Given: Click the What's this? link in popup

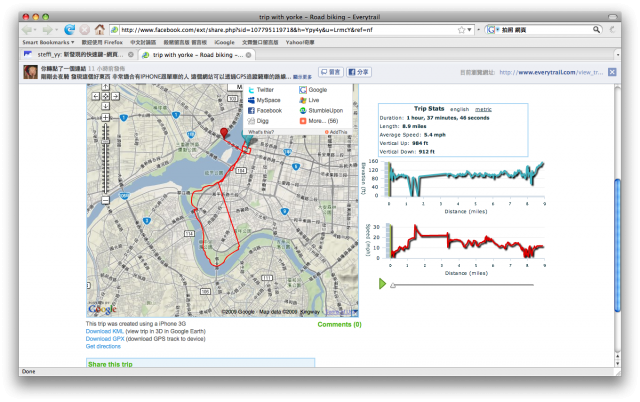Looking at the screenshot, I should pyautogui.click(x=261, y=132).
